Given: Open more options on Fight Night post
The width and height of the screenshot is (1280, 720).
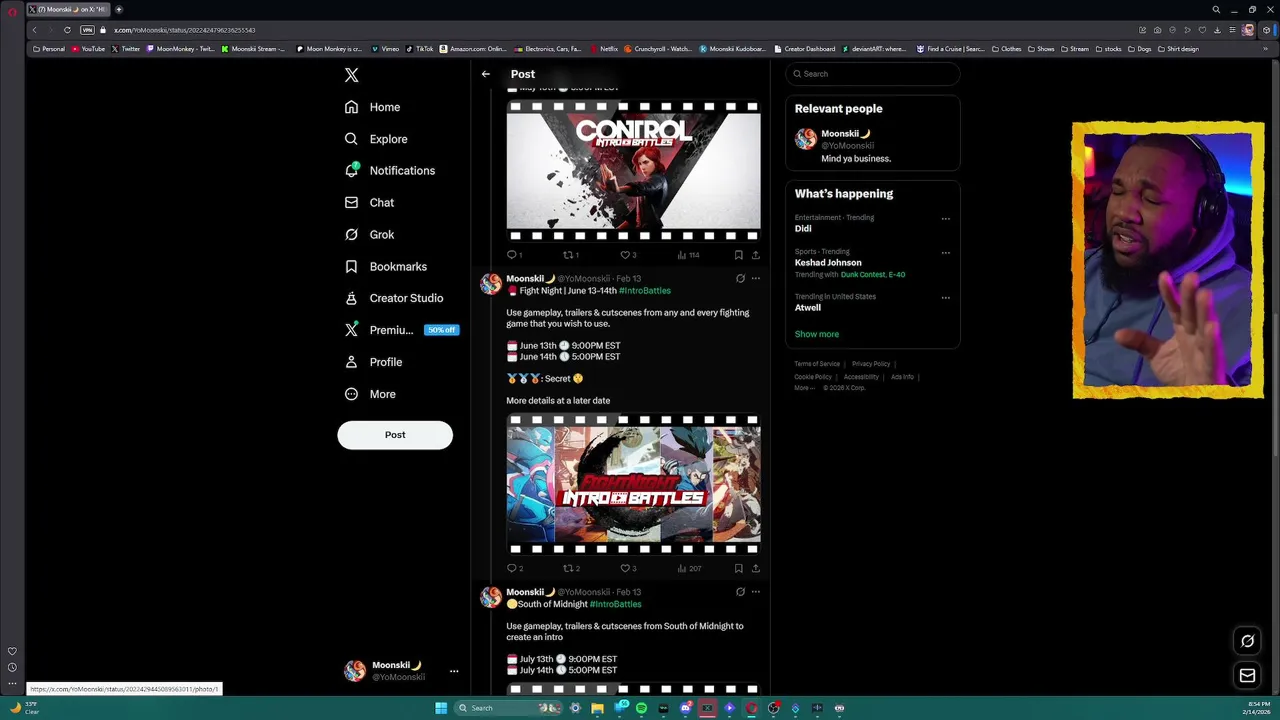Looking at the screenshot, I should coord(756,279).
